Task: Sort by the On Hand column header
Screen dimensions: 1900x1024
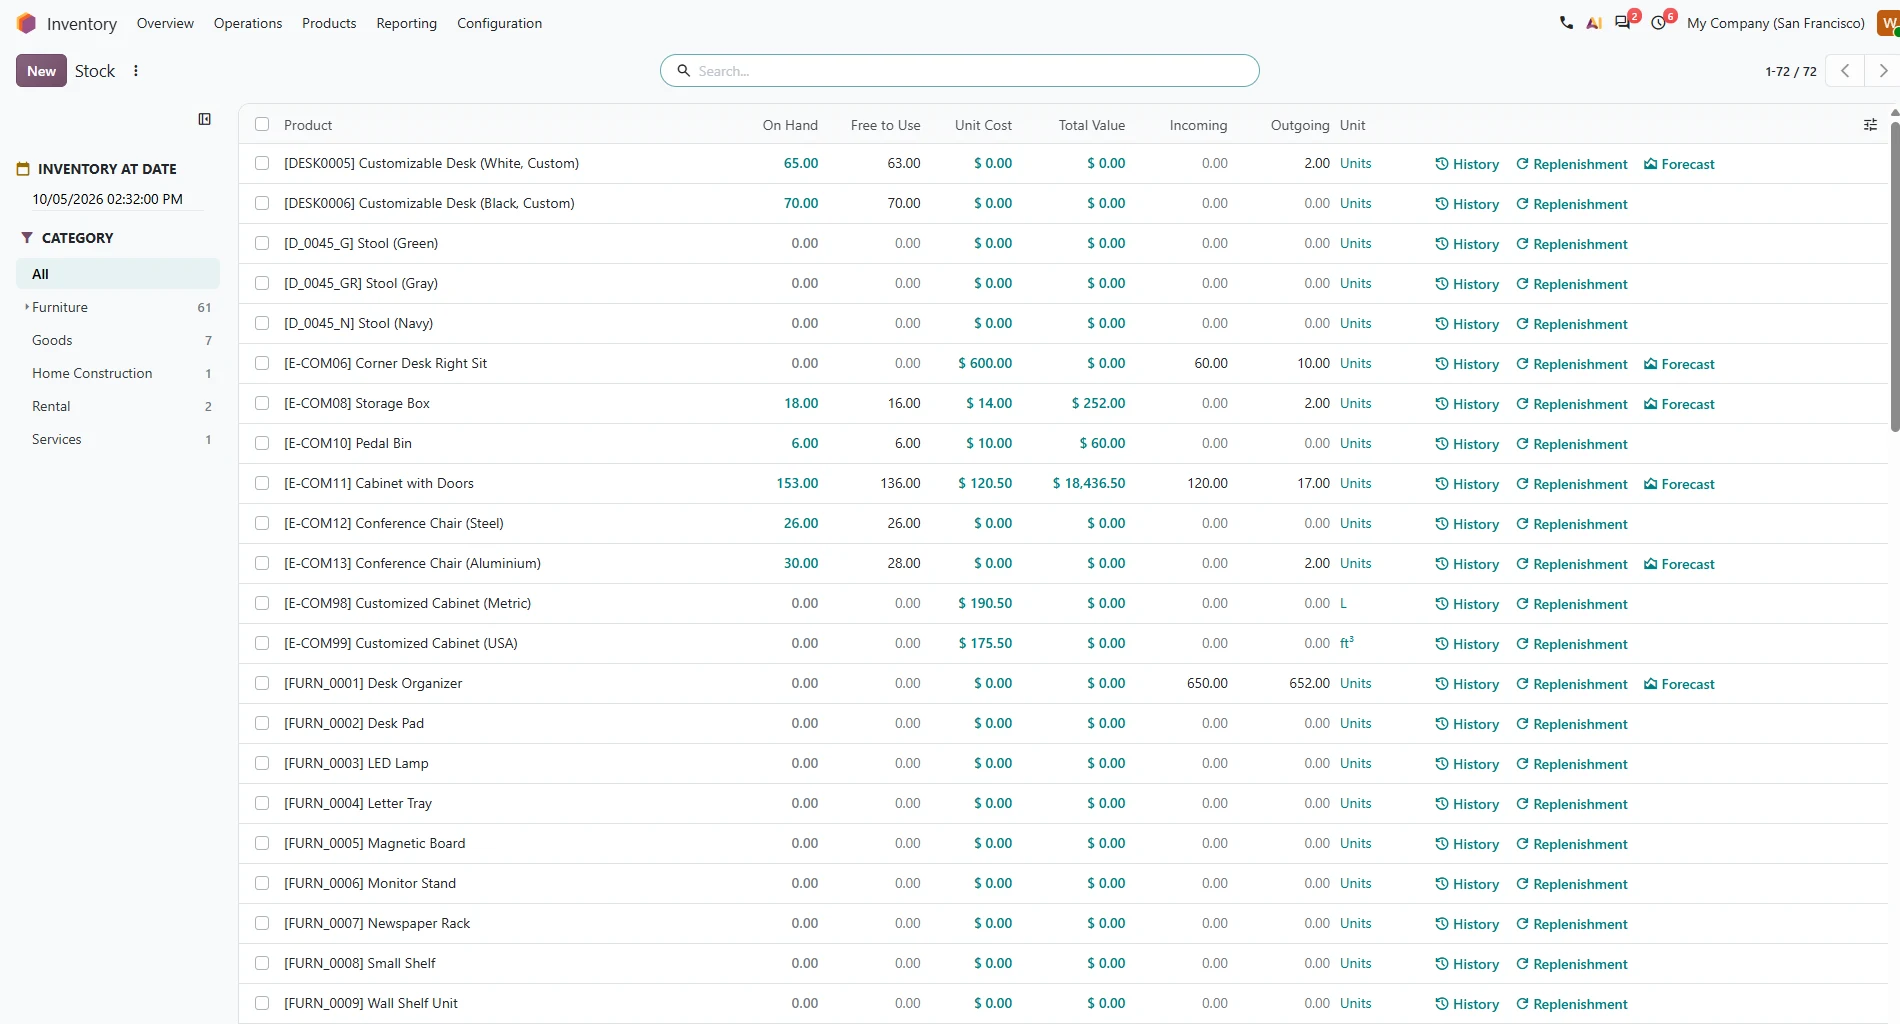Action: pos(790,125)
